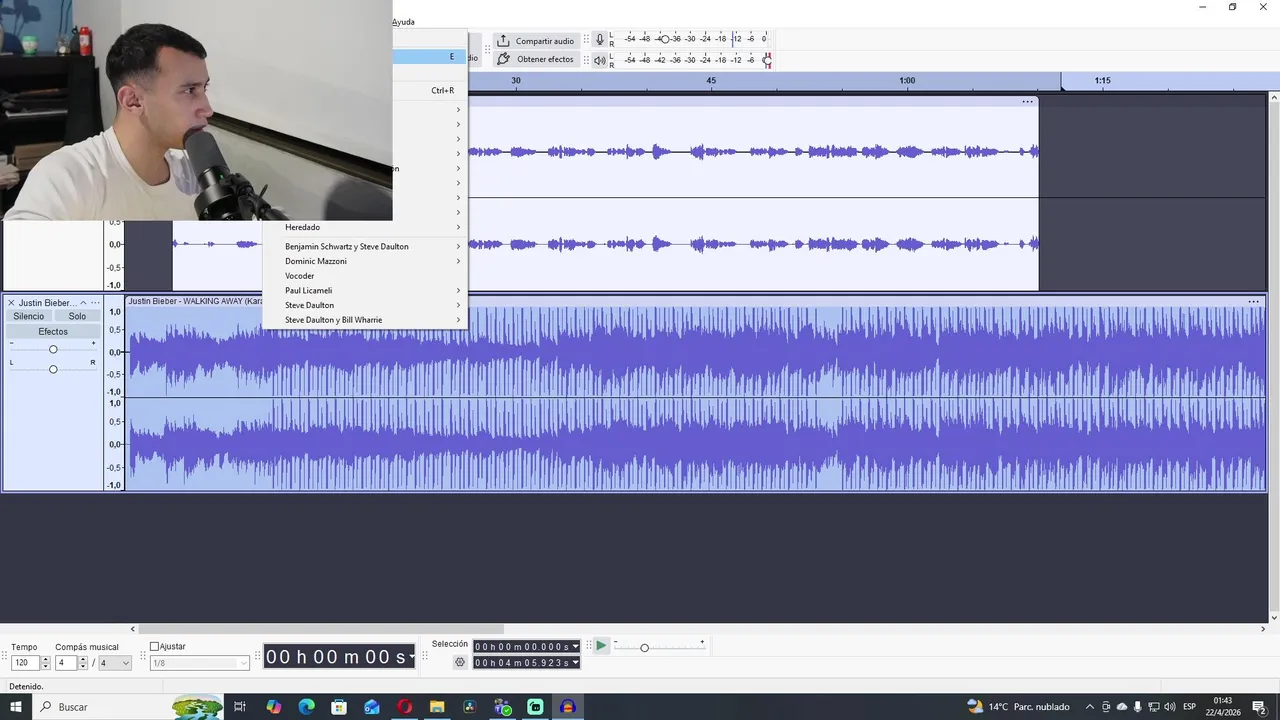
Task: Click the Tempo 120 input field
Action: [25, 663]
